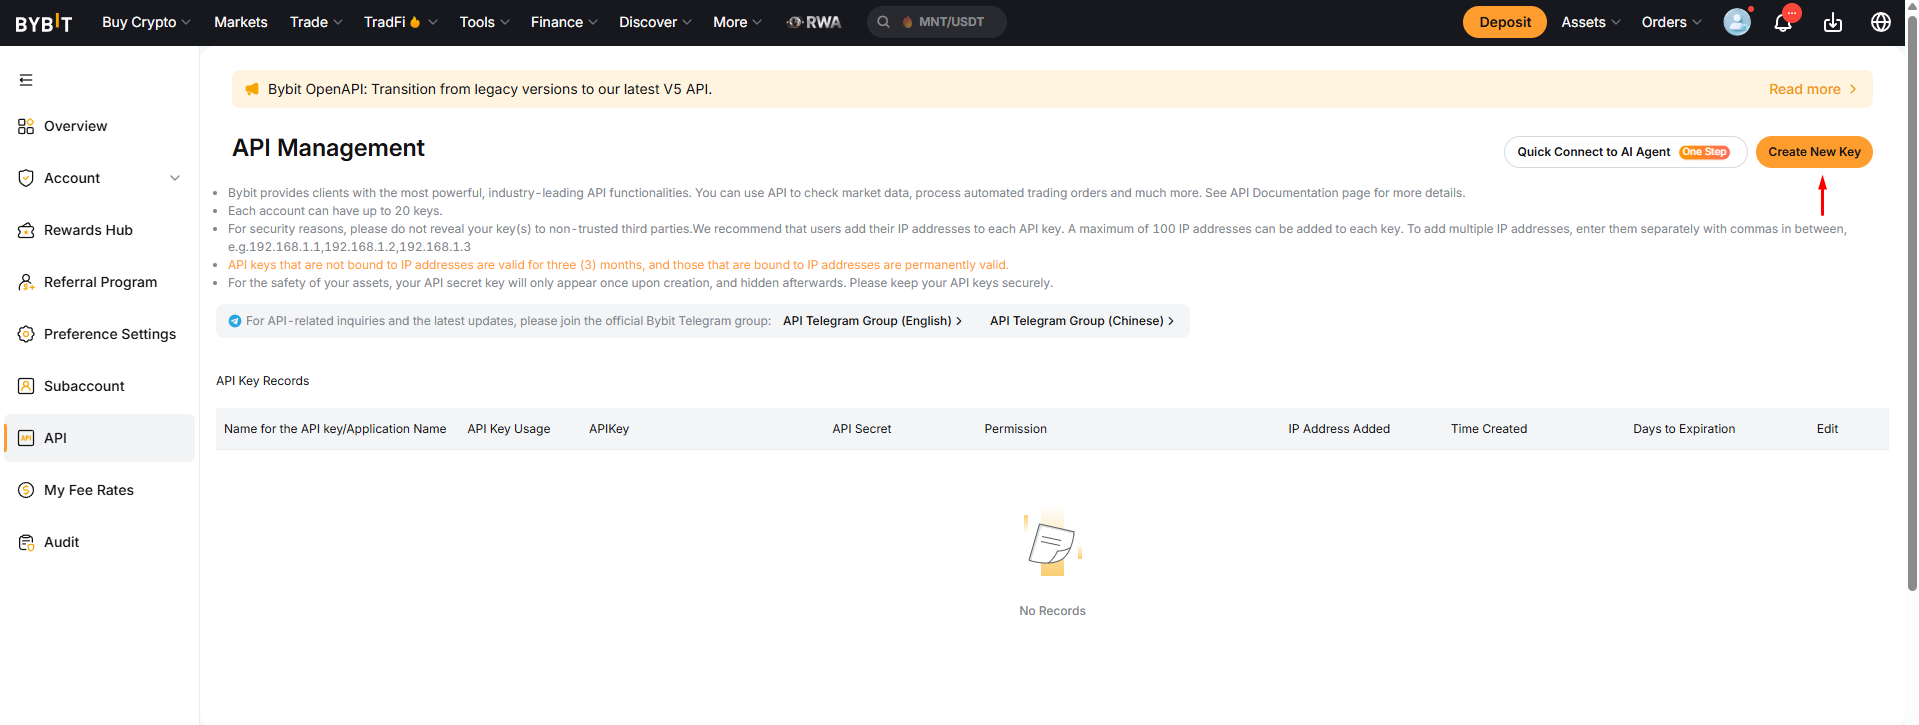
Task: Click the API sidebar icon
Action: click(26, 438)
